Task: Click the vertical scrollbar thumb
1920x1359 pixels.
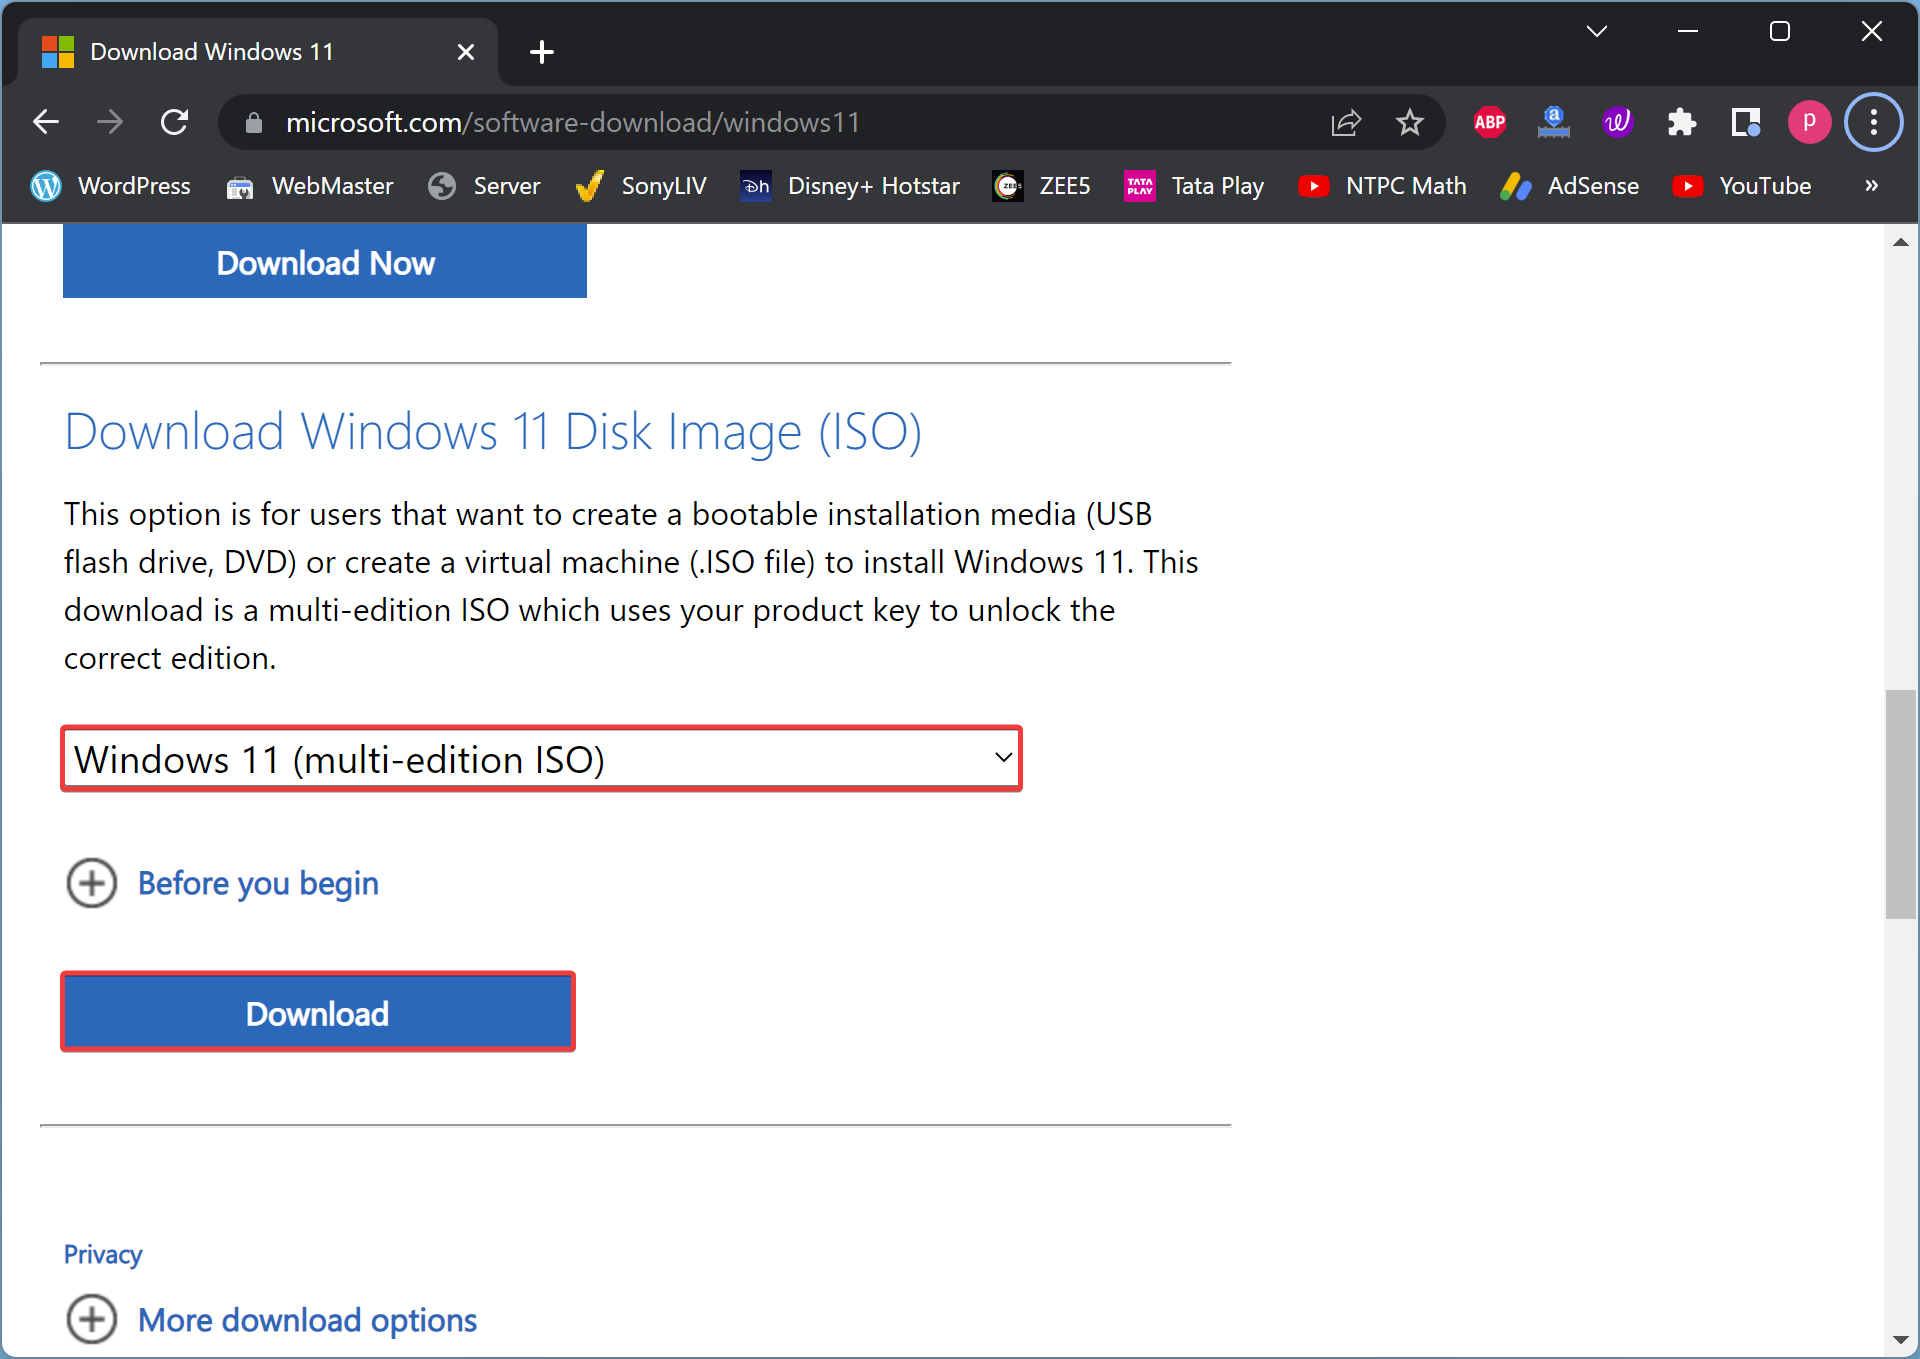Action: [1900, 804]
